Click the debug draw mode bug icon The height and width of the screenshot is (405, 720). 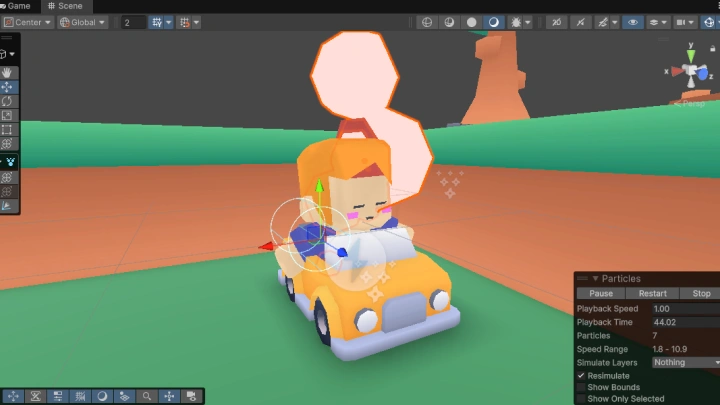tap(516, 22)
